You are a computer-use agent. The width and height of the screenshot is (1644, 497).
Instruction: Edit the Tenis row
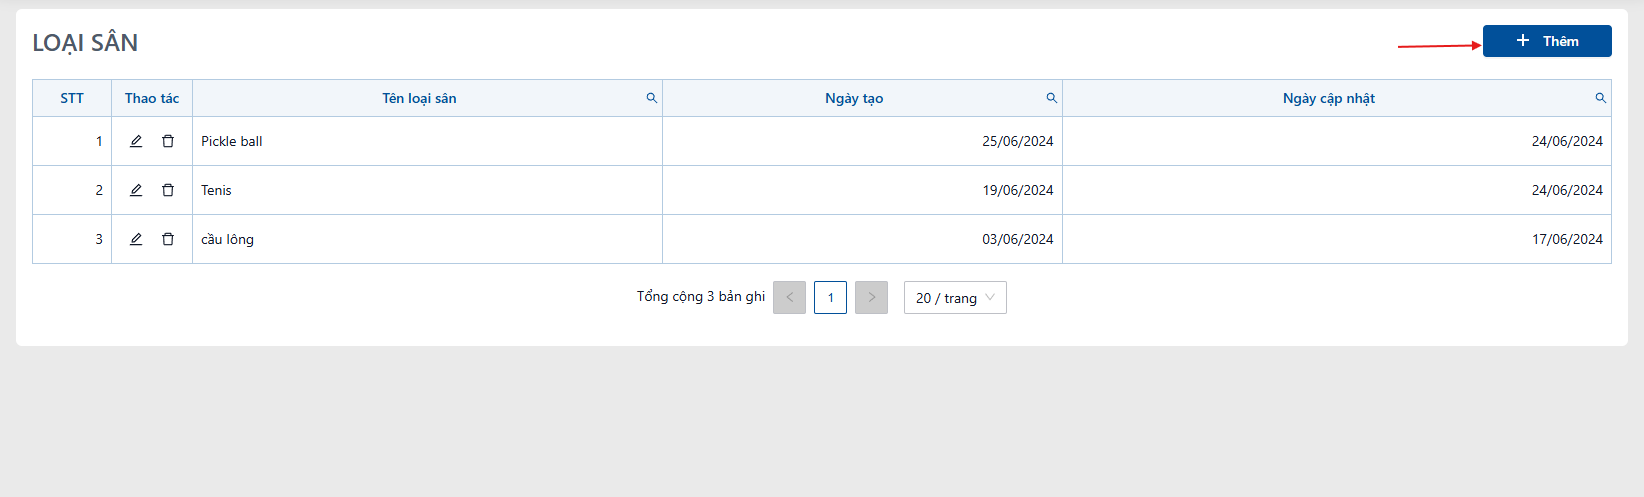click(136, 190)
